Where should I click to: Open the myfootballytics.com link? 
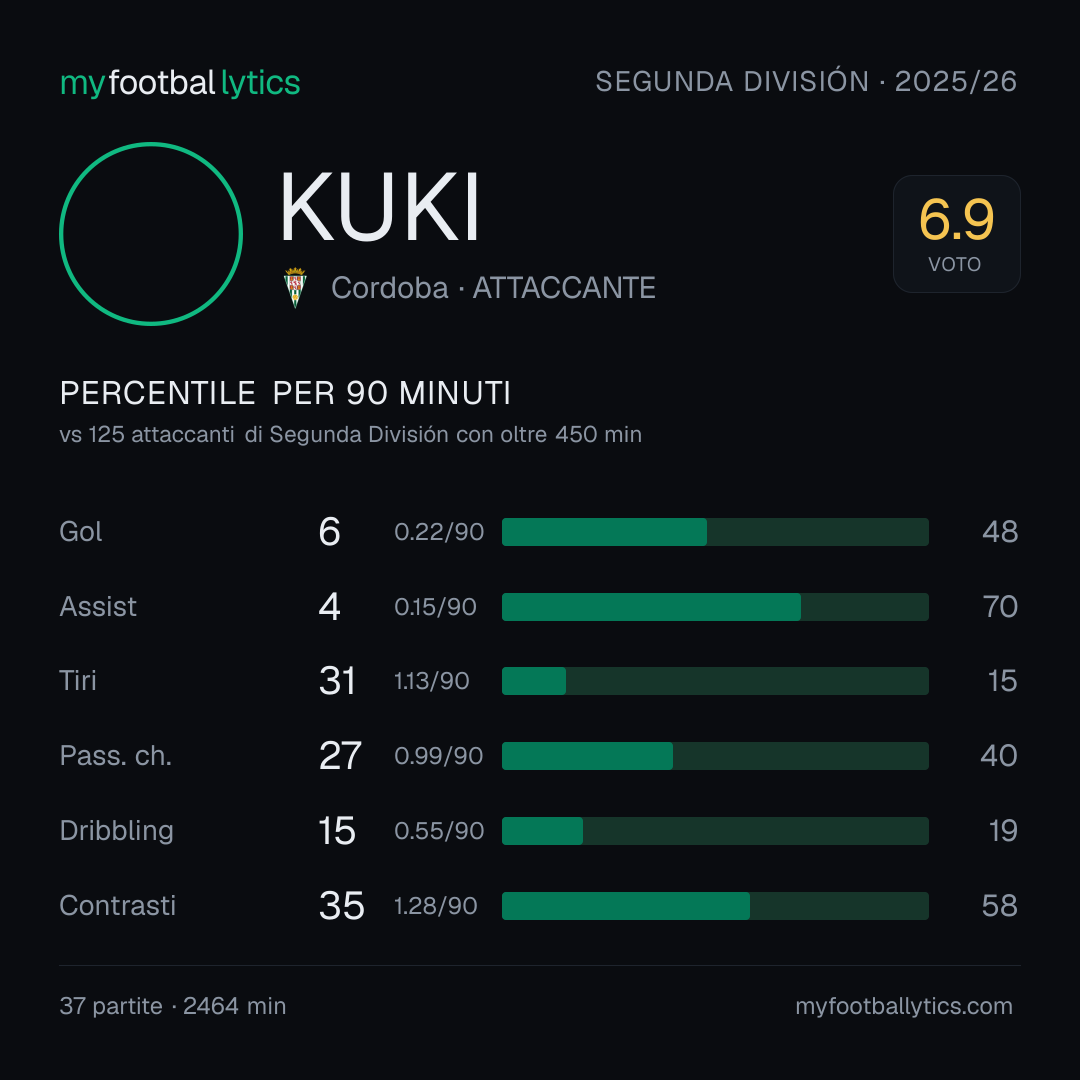tap(904, 1006)
